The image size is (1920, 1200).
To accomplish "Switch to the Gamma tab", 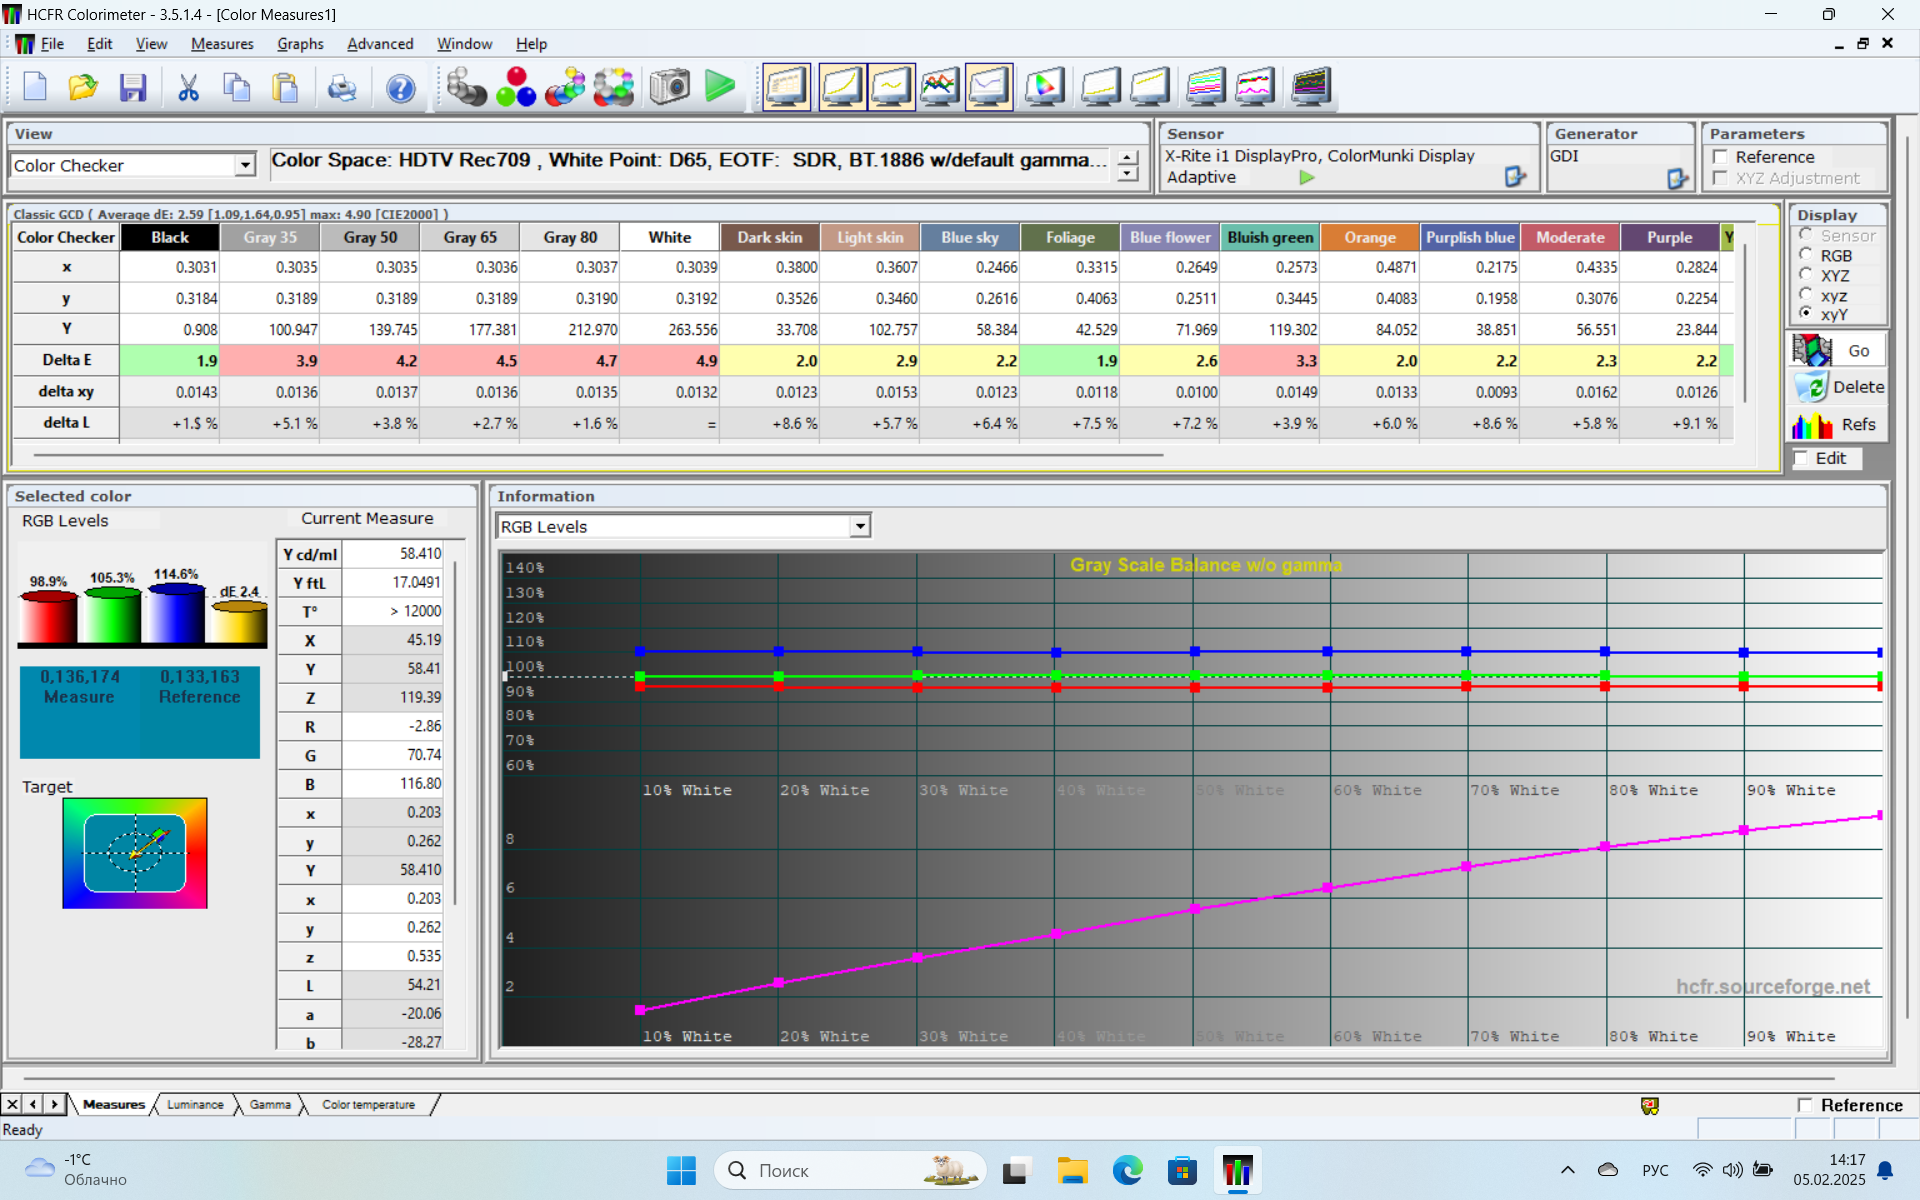I will [270, 1105].
